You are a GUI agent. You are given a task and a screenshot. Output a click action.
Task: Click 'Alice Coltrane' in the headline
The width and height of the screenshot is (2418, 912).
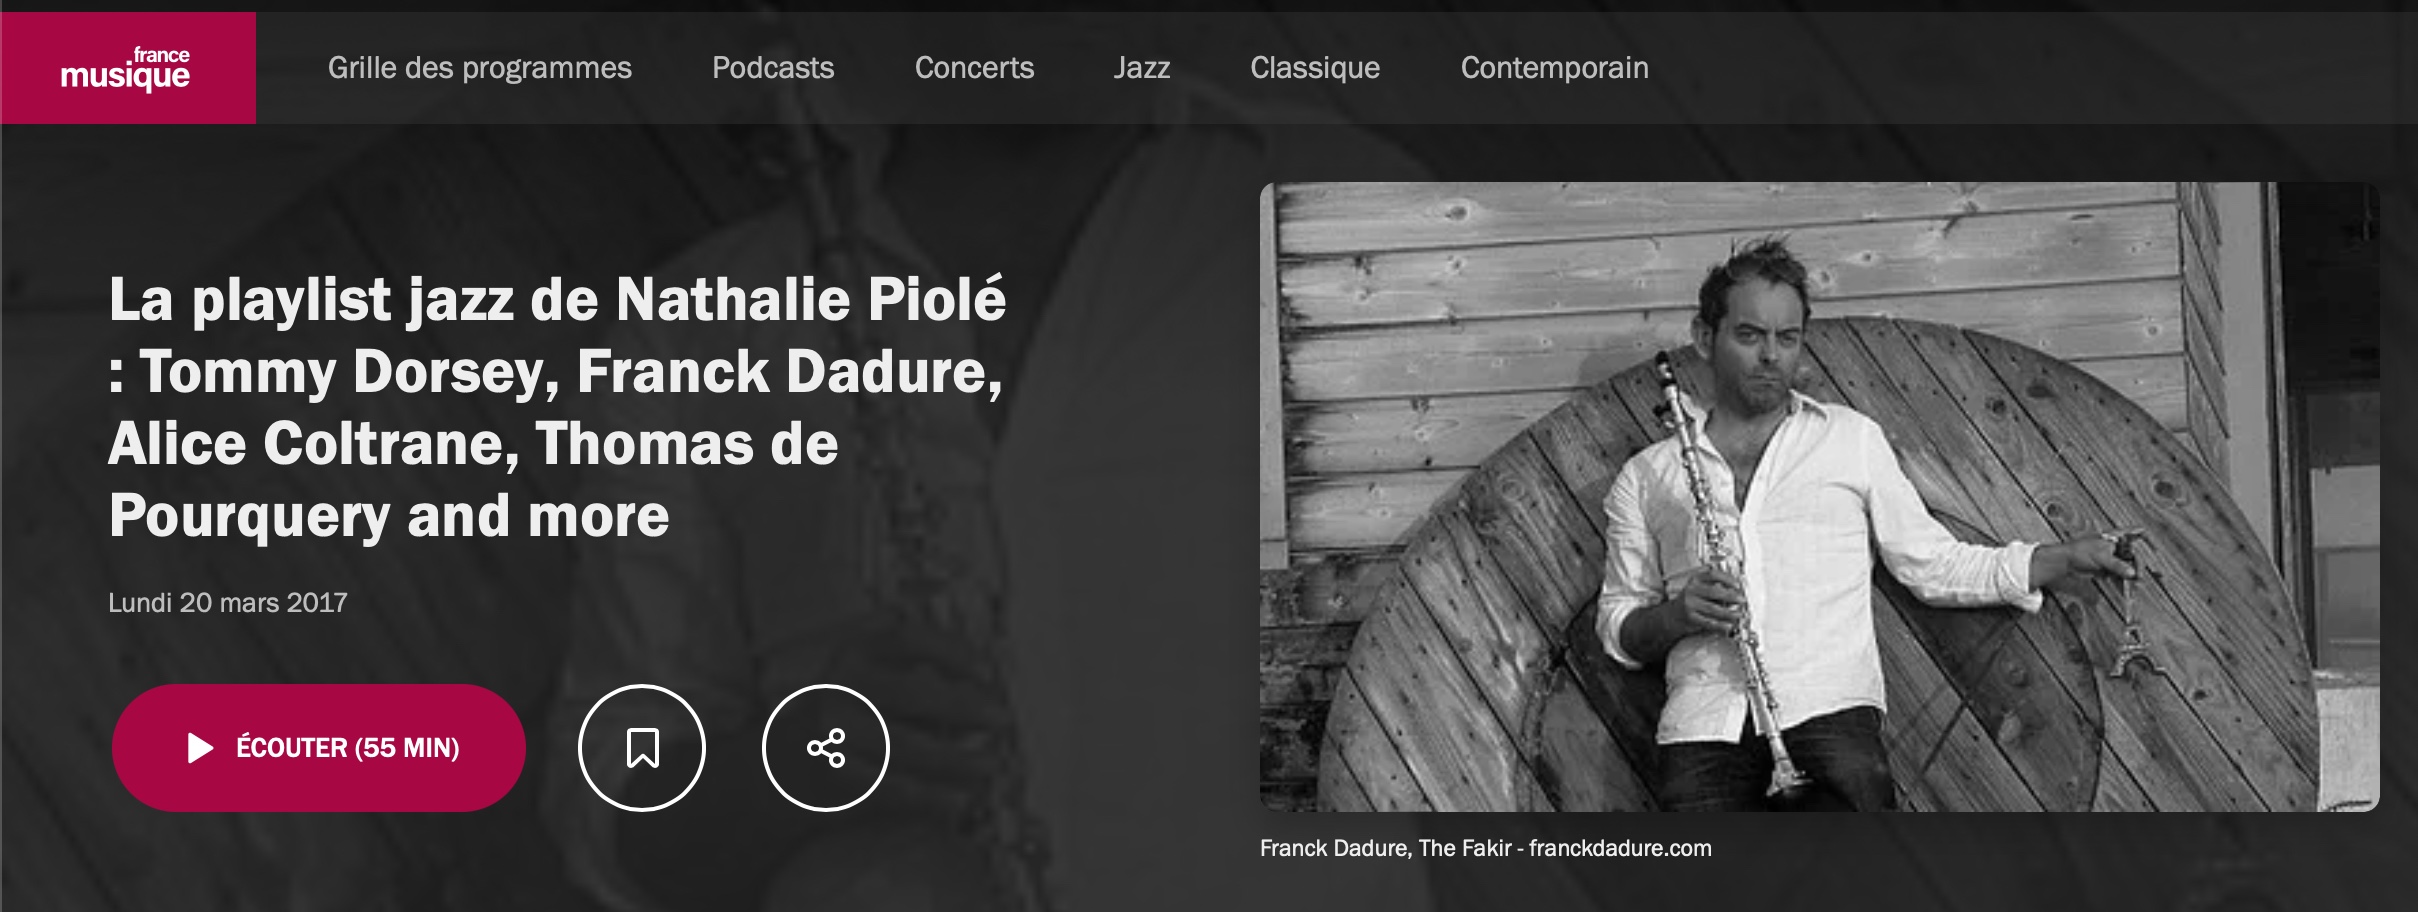point(313,443)
